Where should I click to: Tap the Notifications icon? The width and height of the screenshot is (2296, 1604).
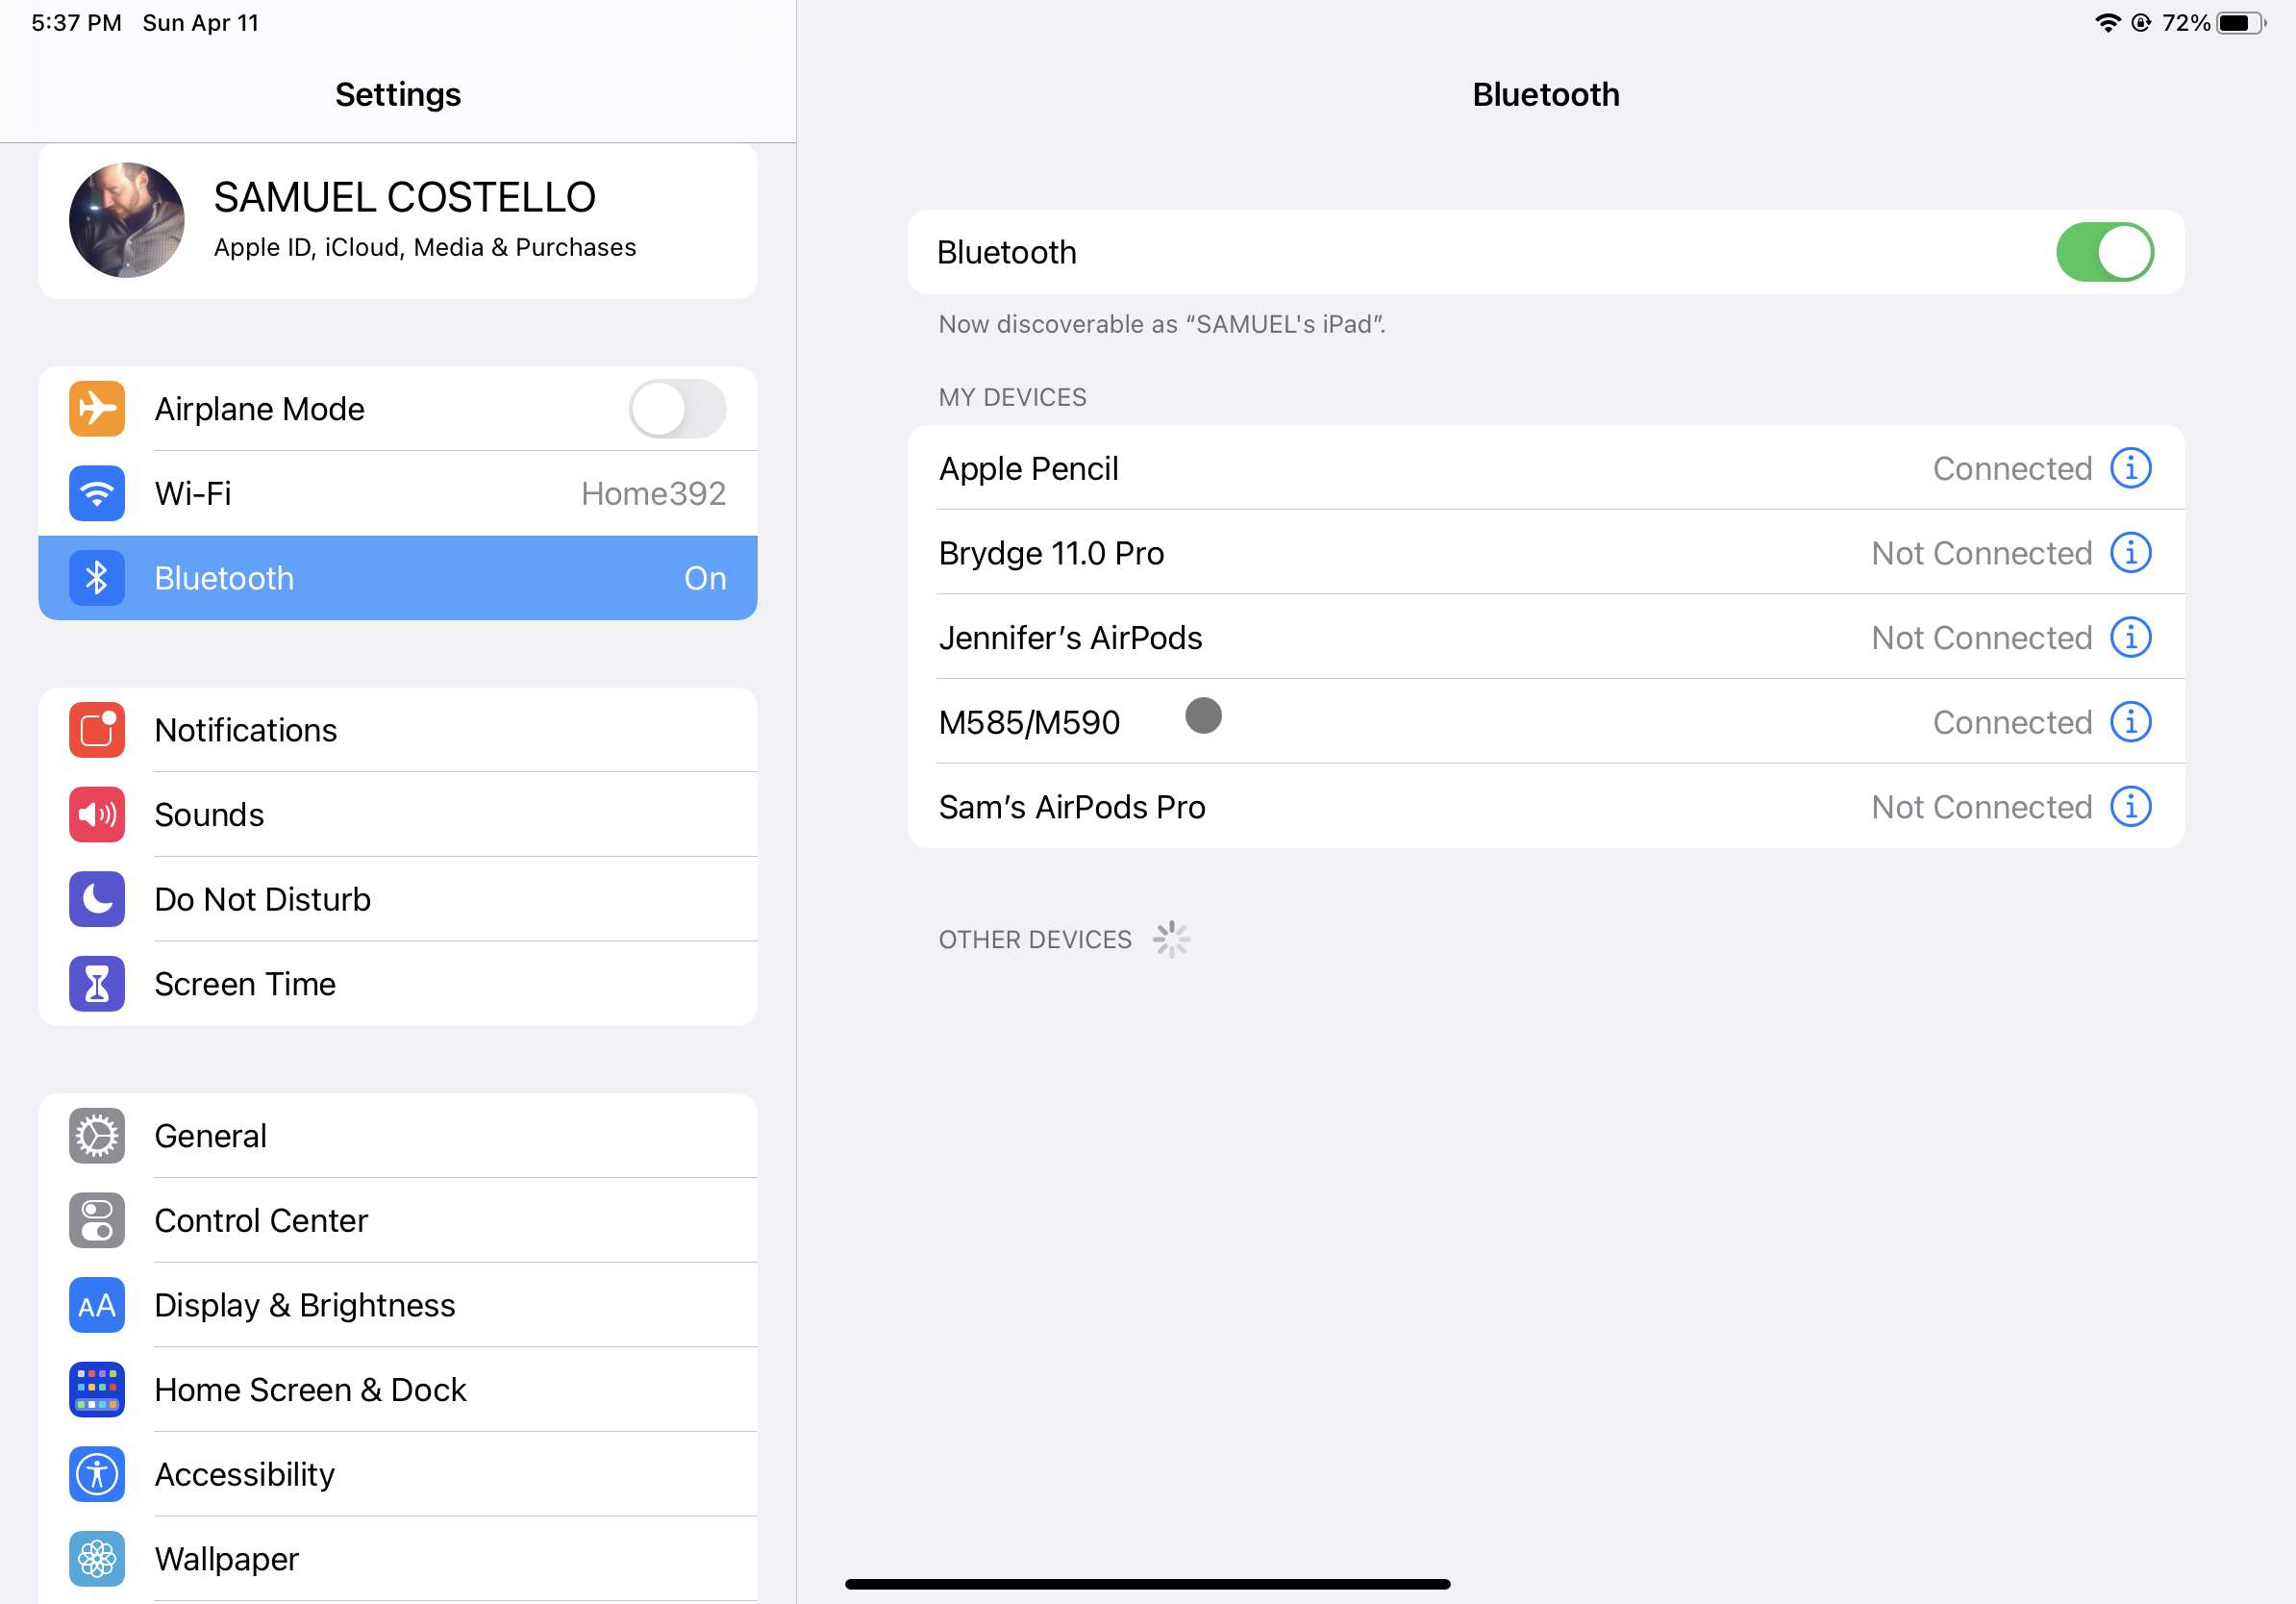pos(97,730)
